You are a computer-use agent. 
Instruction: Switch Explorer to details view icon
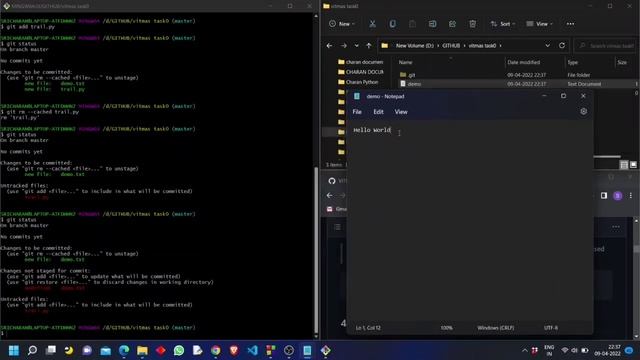(624, 165)
